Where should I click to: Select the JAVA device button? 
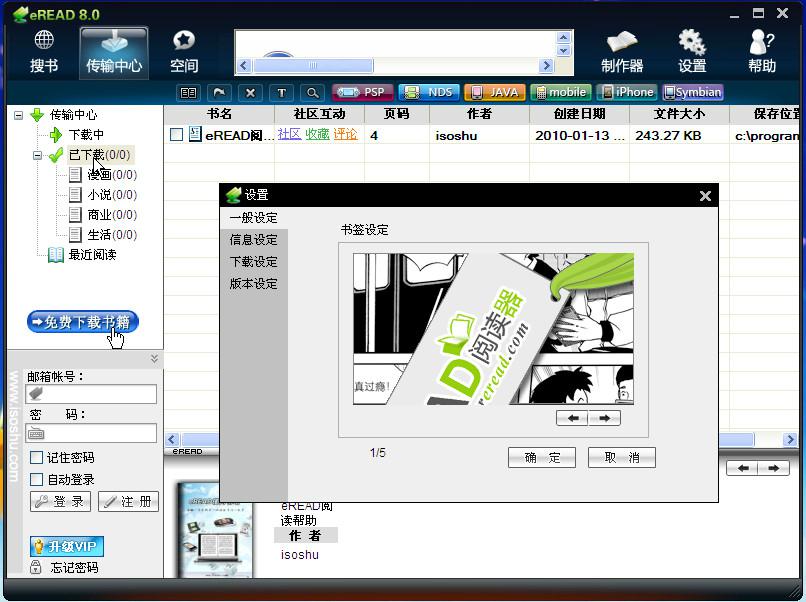tap(495, 93)
